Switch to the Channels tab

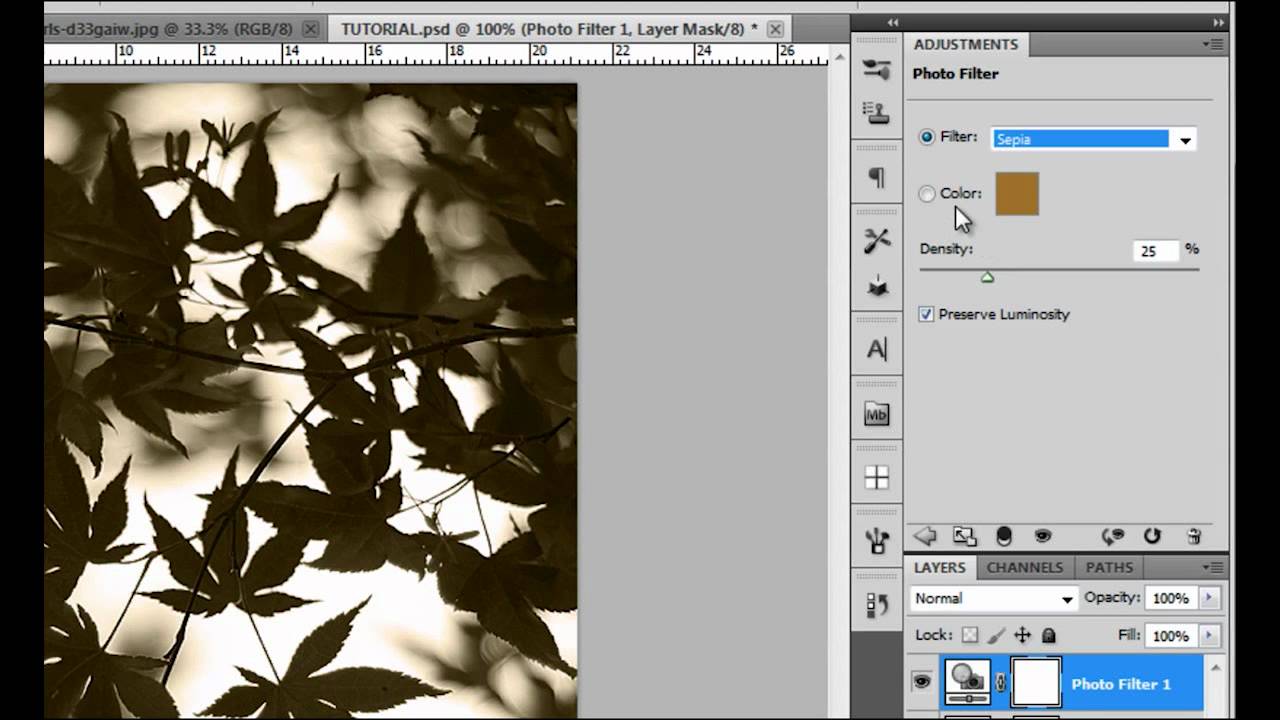pyautogui.click(x=1025, y=567)
